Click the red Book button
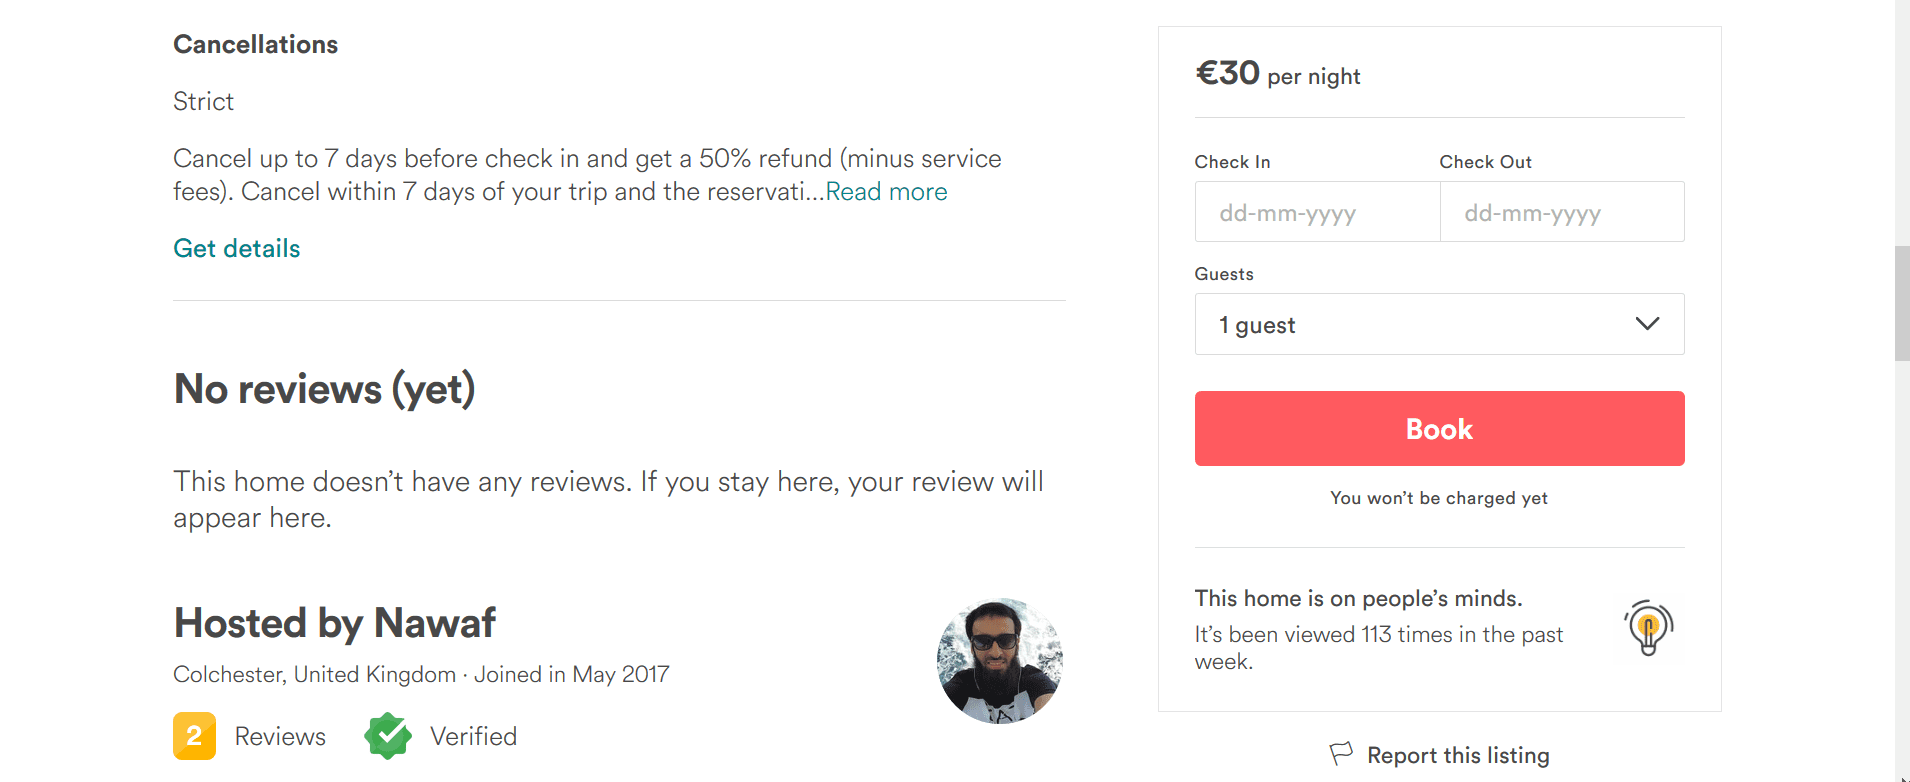 point(1439,428)
